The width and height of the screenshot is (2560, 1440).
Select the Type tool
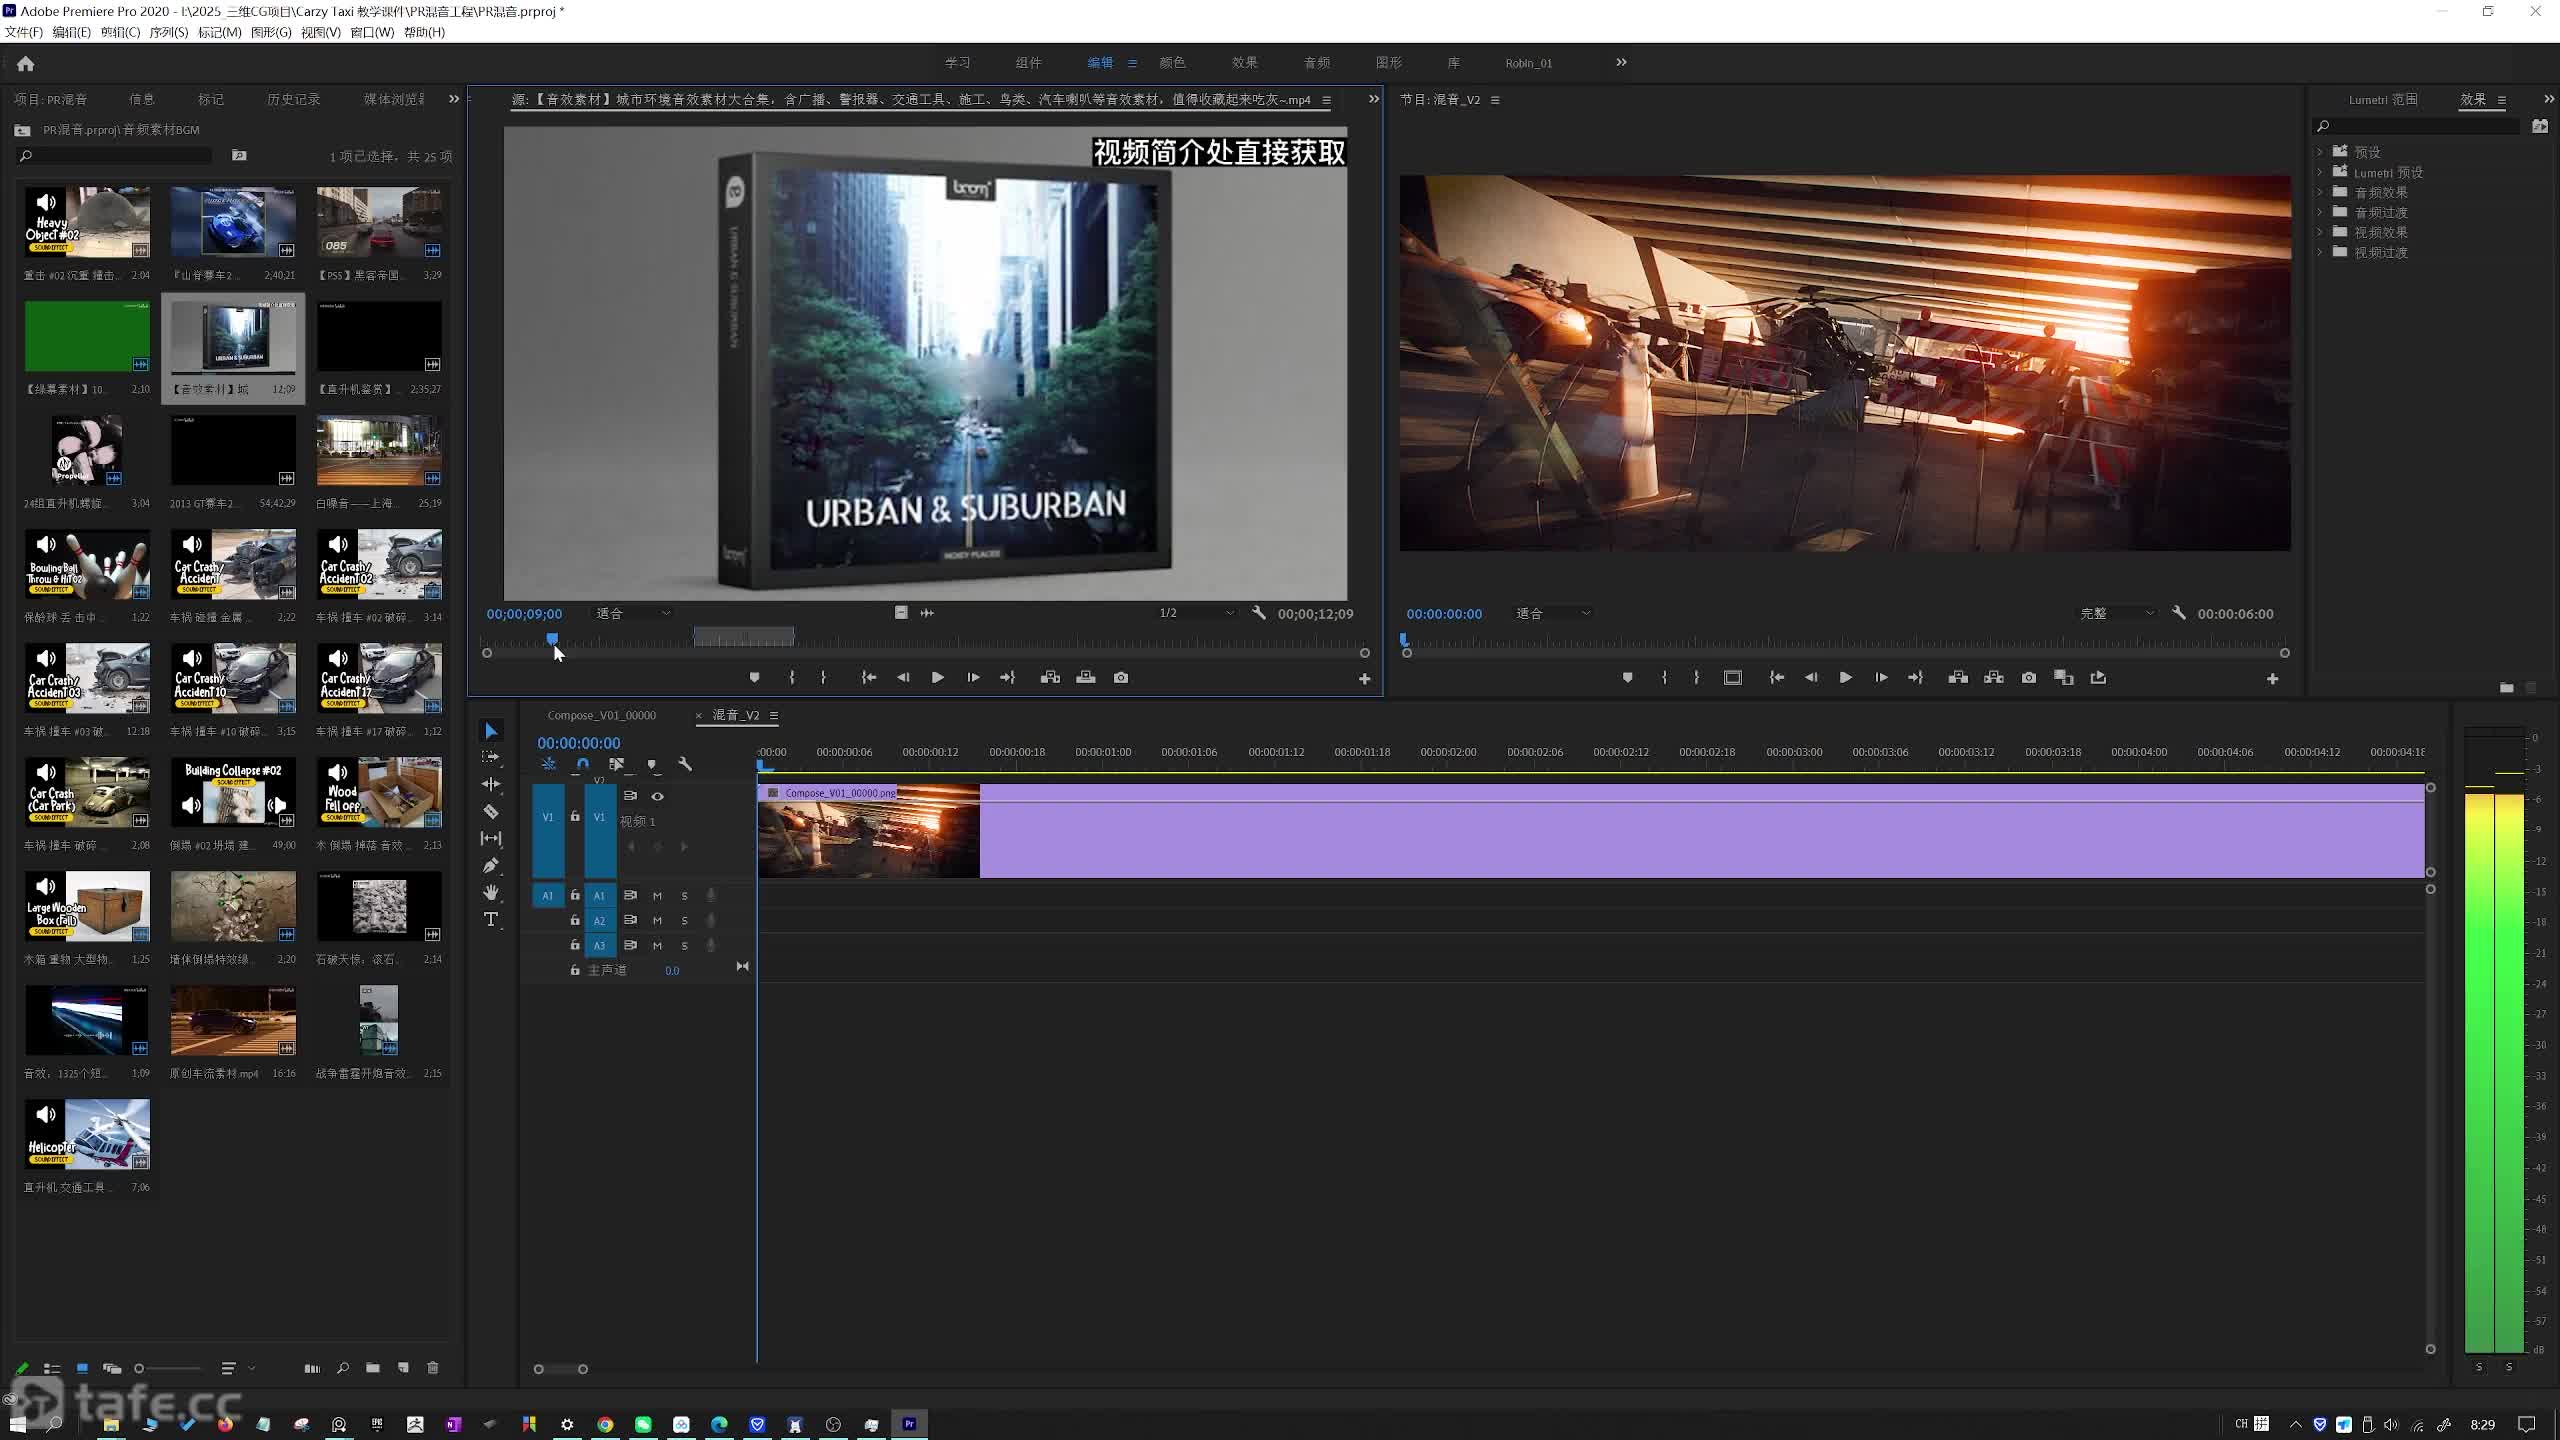point(490,919)
